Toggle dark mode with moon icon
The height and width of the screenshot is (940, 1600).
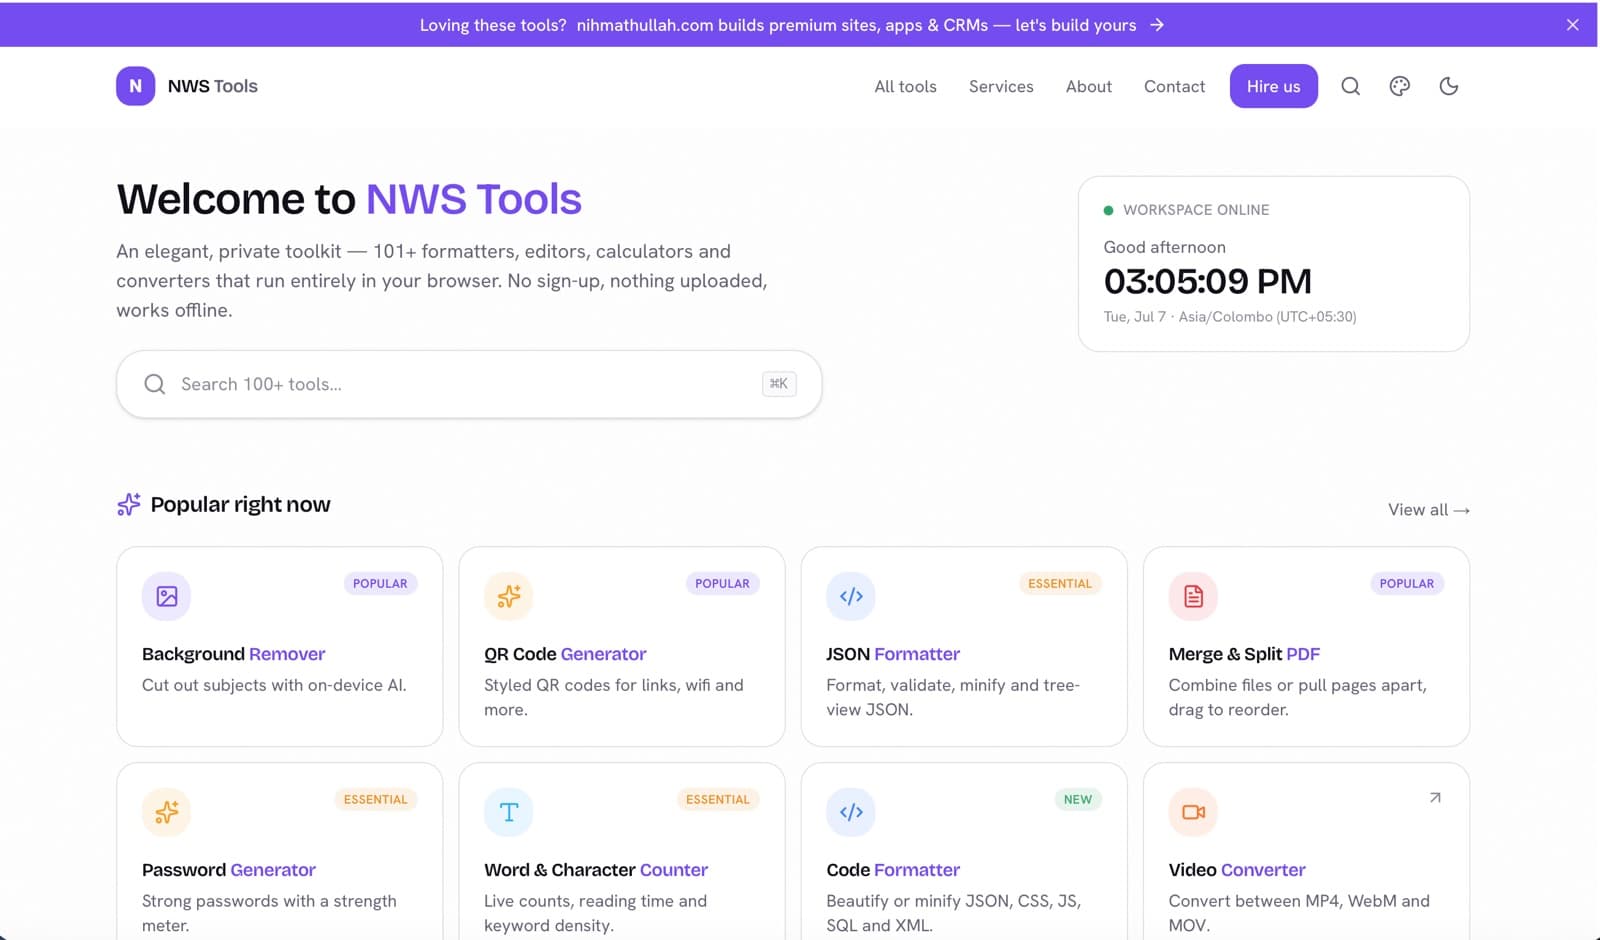coord(1448,86)
